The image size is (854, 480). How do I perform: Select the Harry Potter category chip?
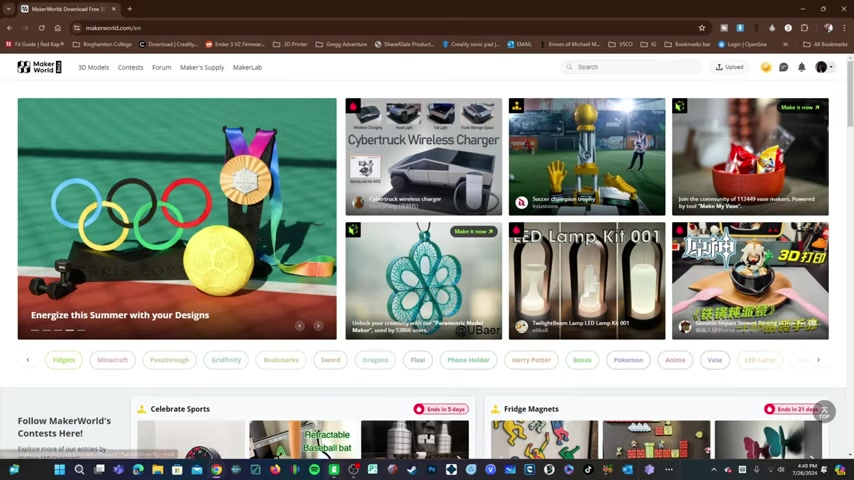click(531, 360)
